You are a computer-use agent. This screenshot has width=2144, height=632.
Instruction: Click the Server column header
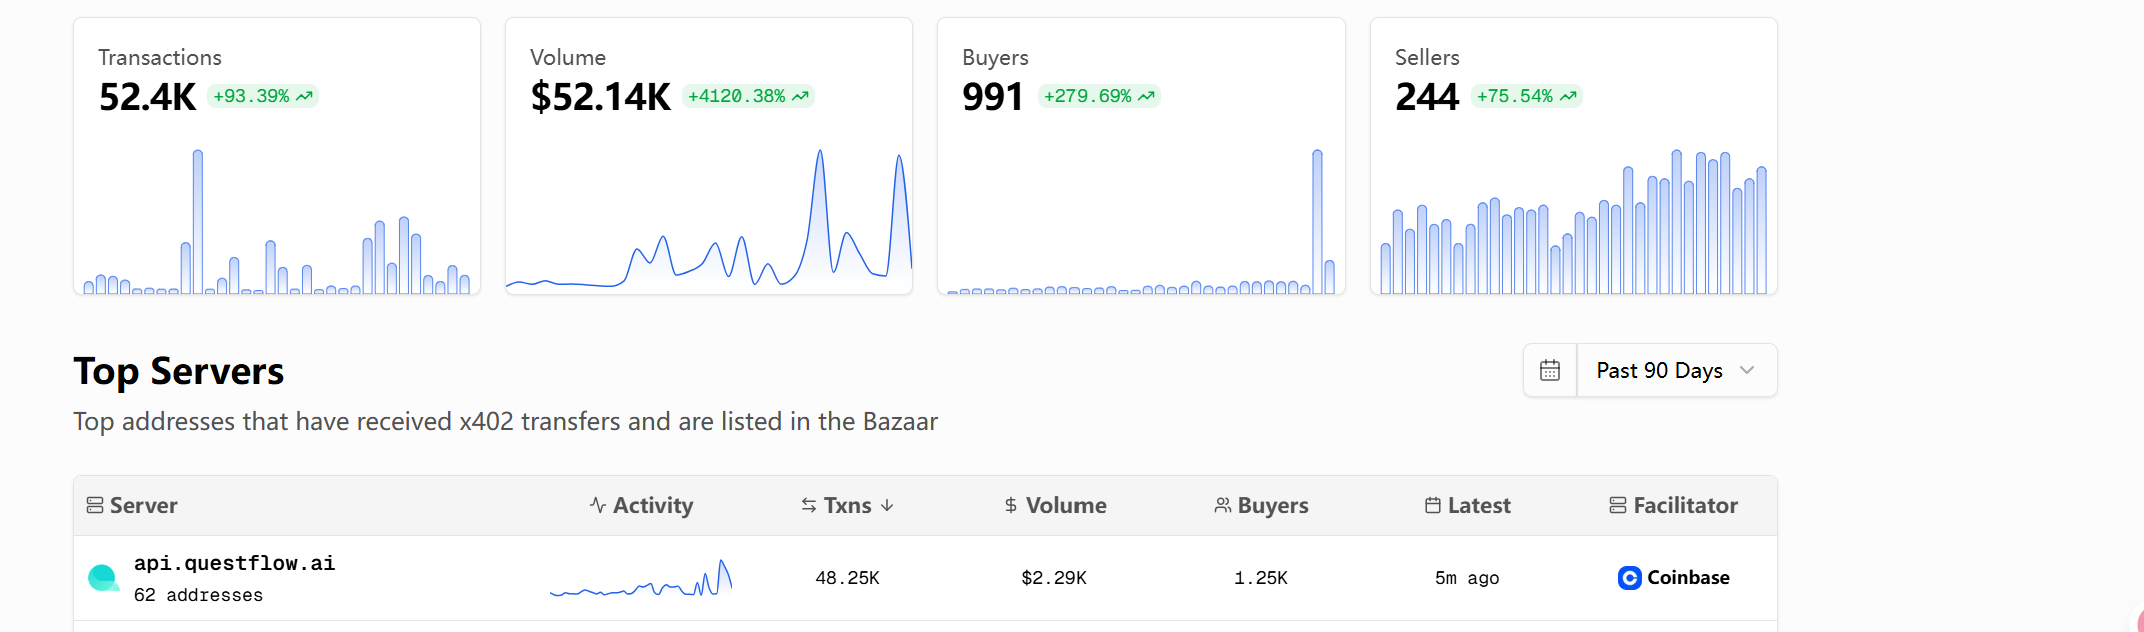coord(132,505)
